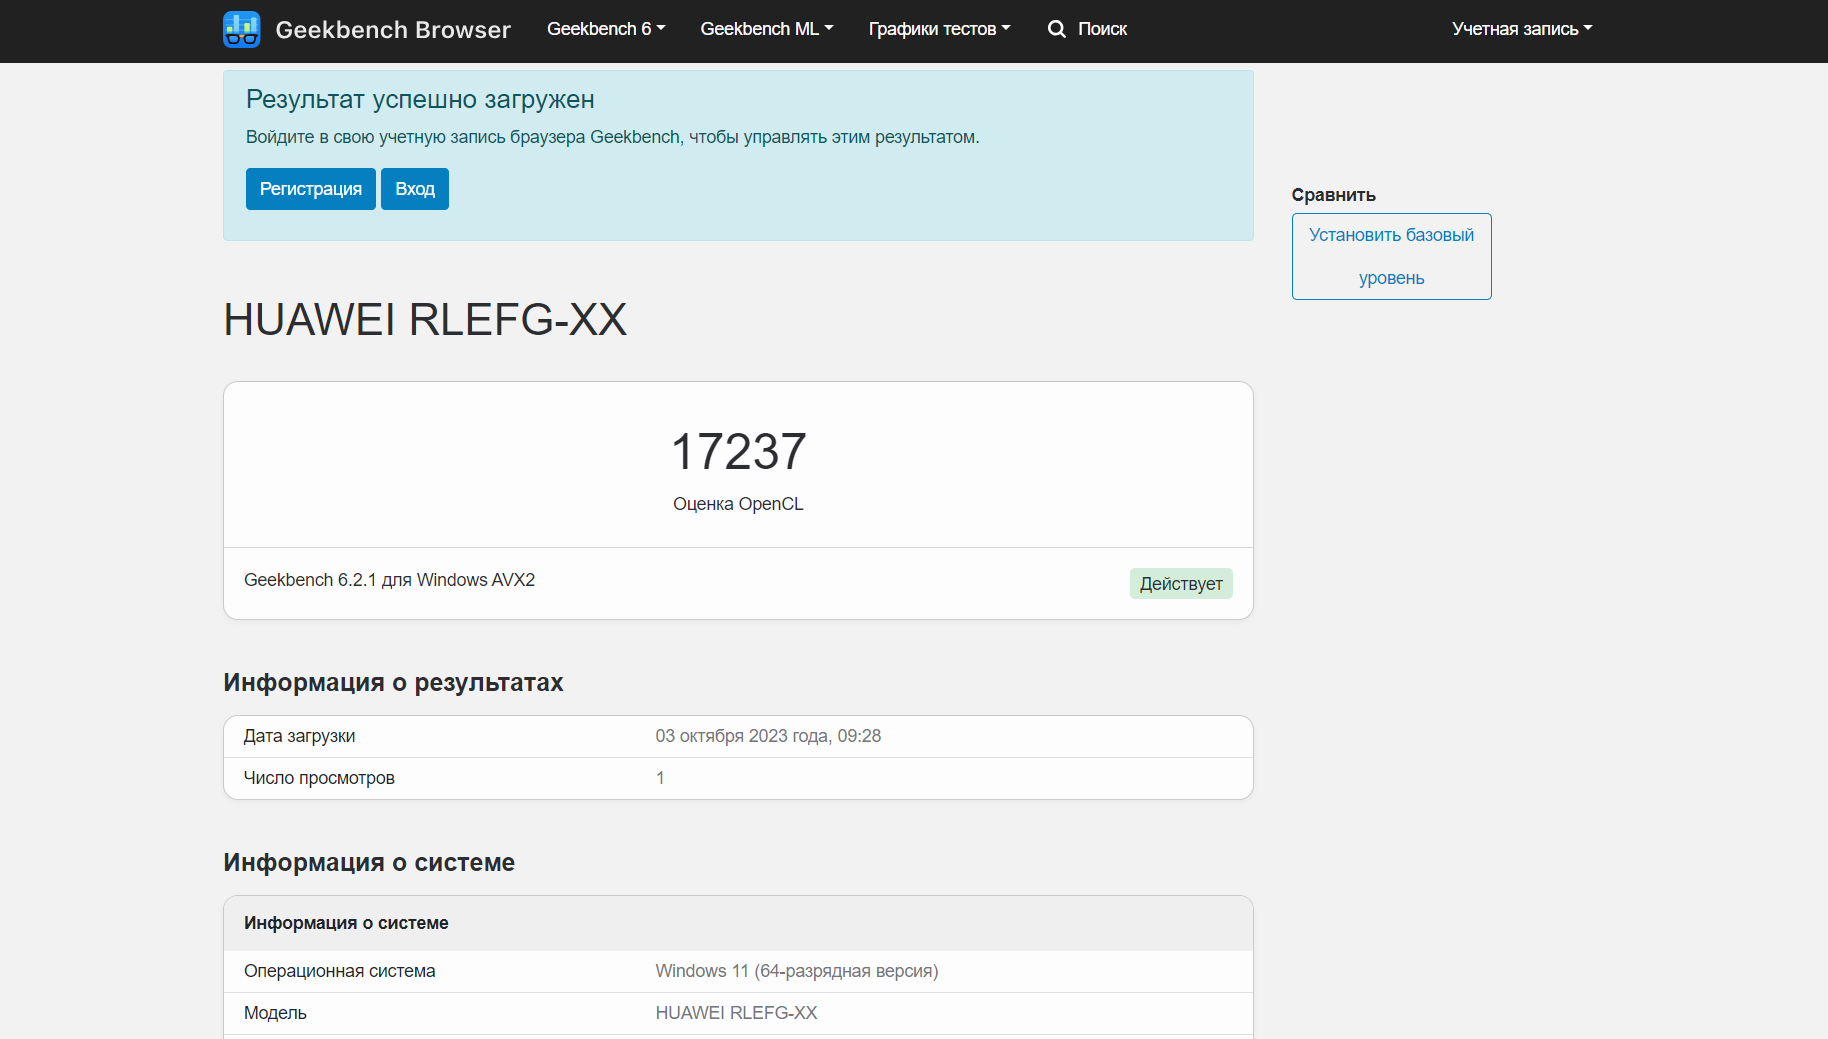The height and width of the screenshot is (1039, 1828).
Task: Click the Вход login button
Action: click(415, 189)
